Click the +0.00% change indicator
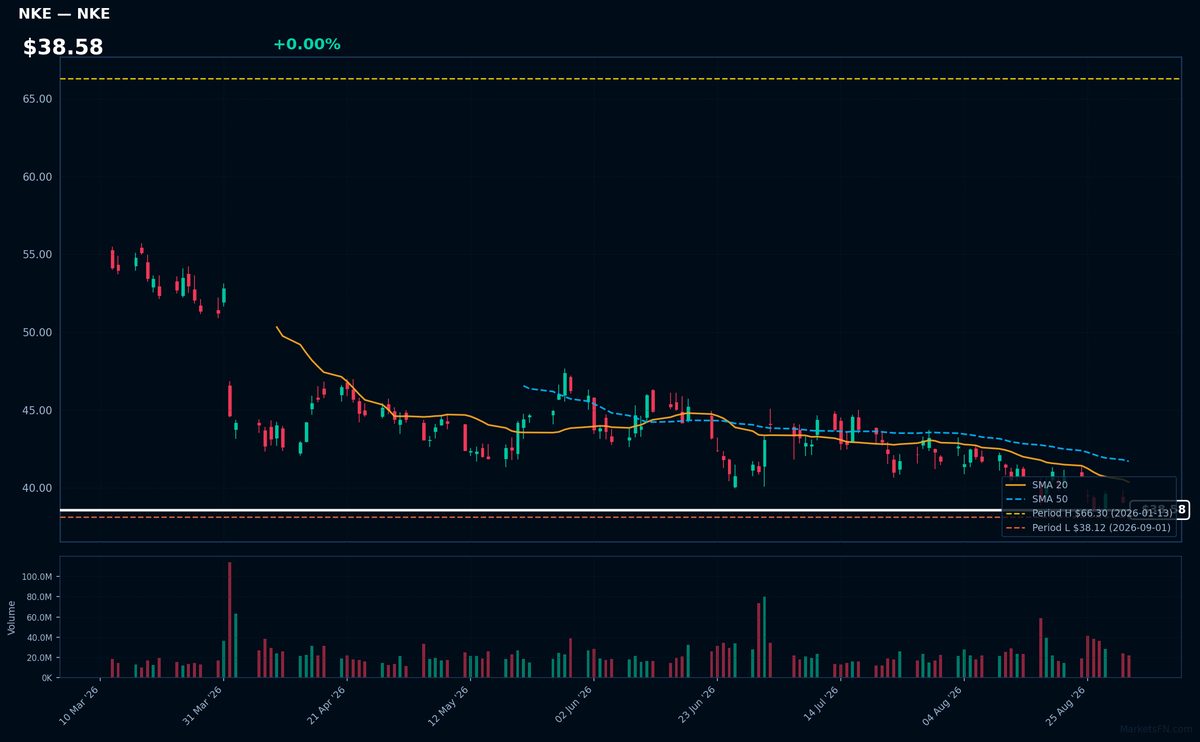Screen dimensions: 1200x742 point(306,44)
